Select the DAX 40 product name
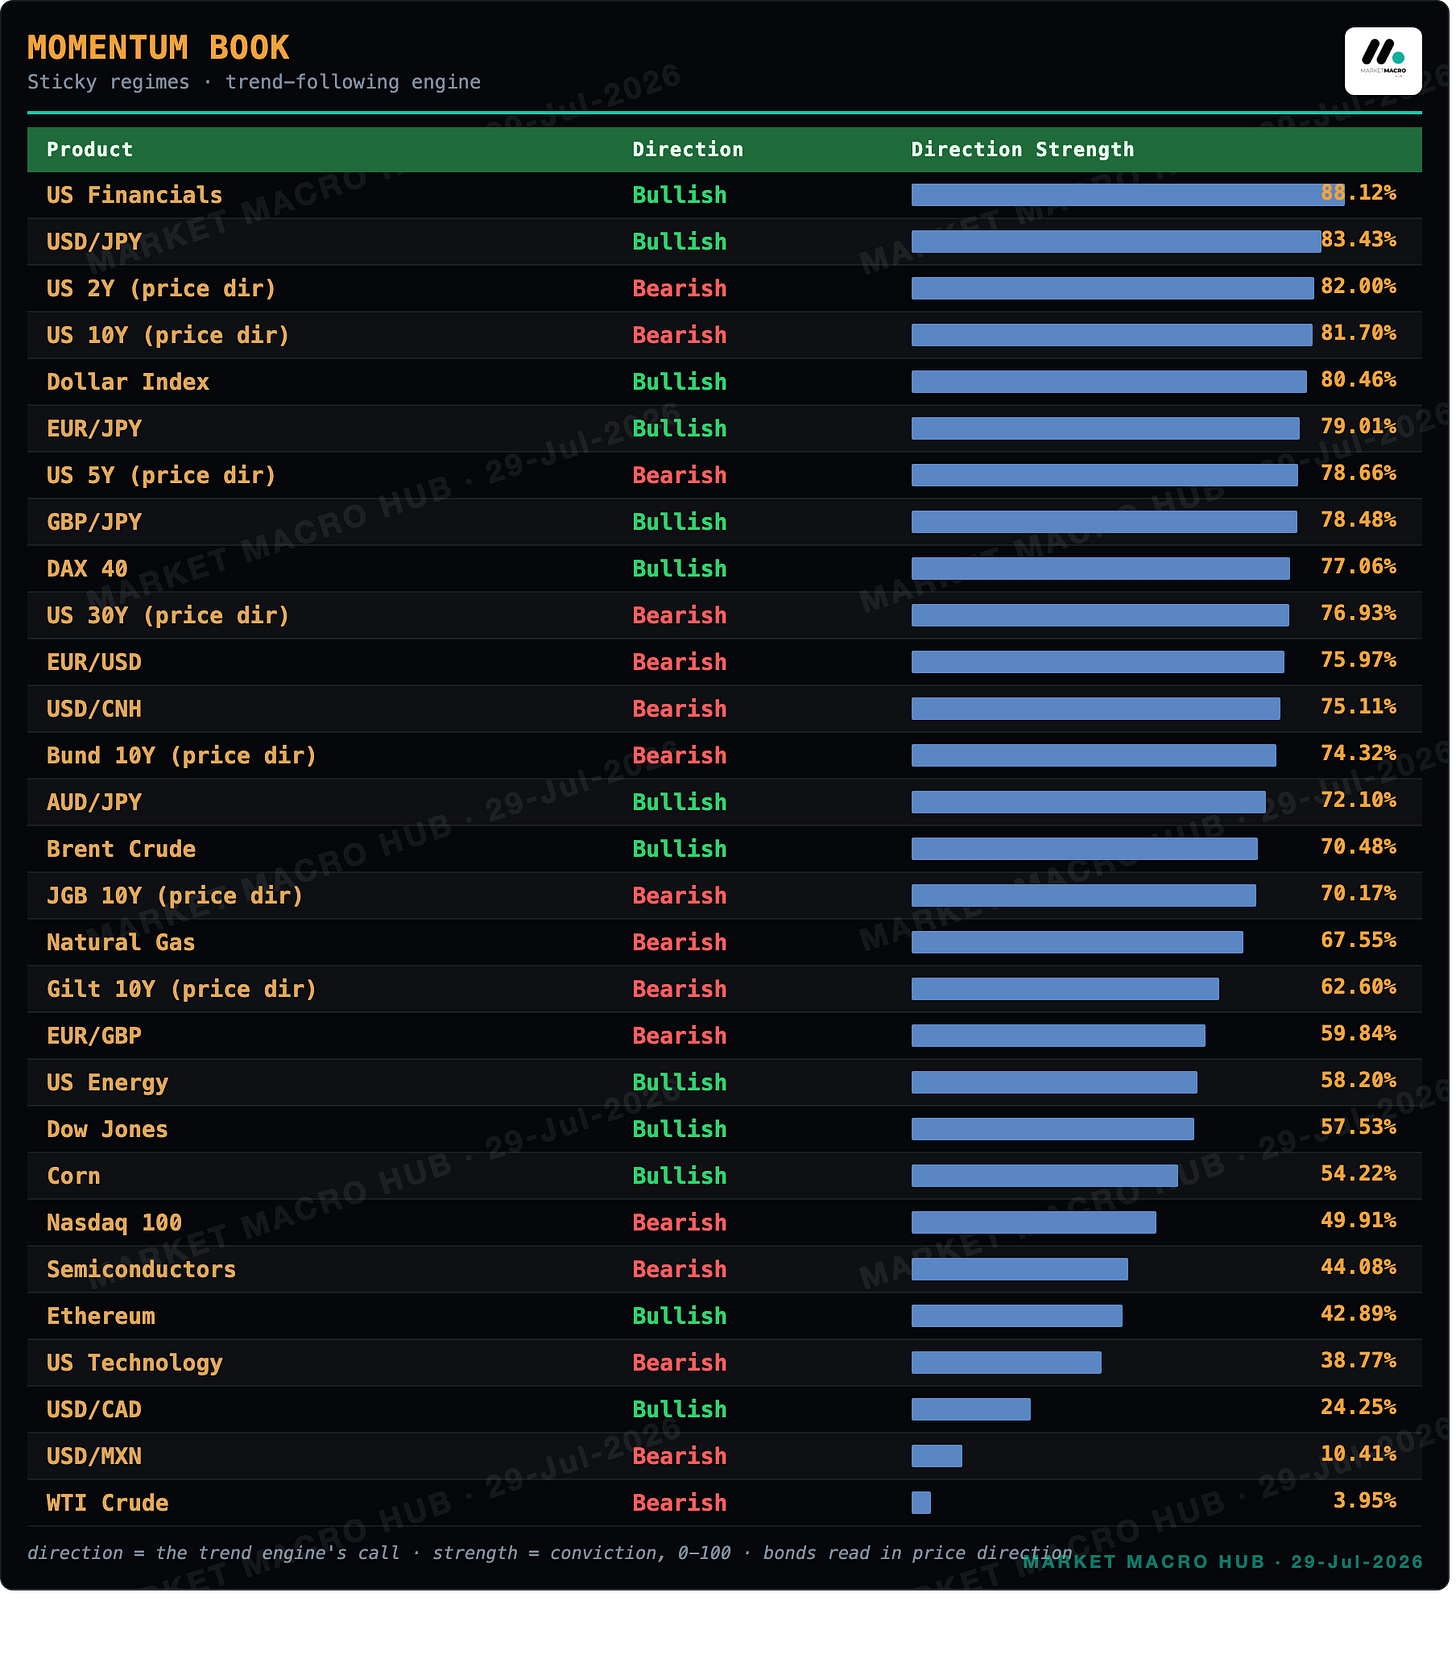Image resolution: width=1456 pixels, height=1675 pixels. tap(87, 569)
